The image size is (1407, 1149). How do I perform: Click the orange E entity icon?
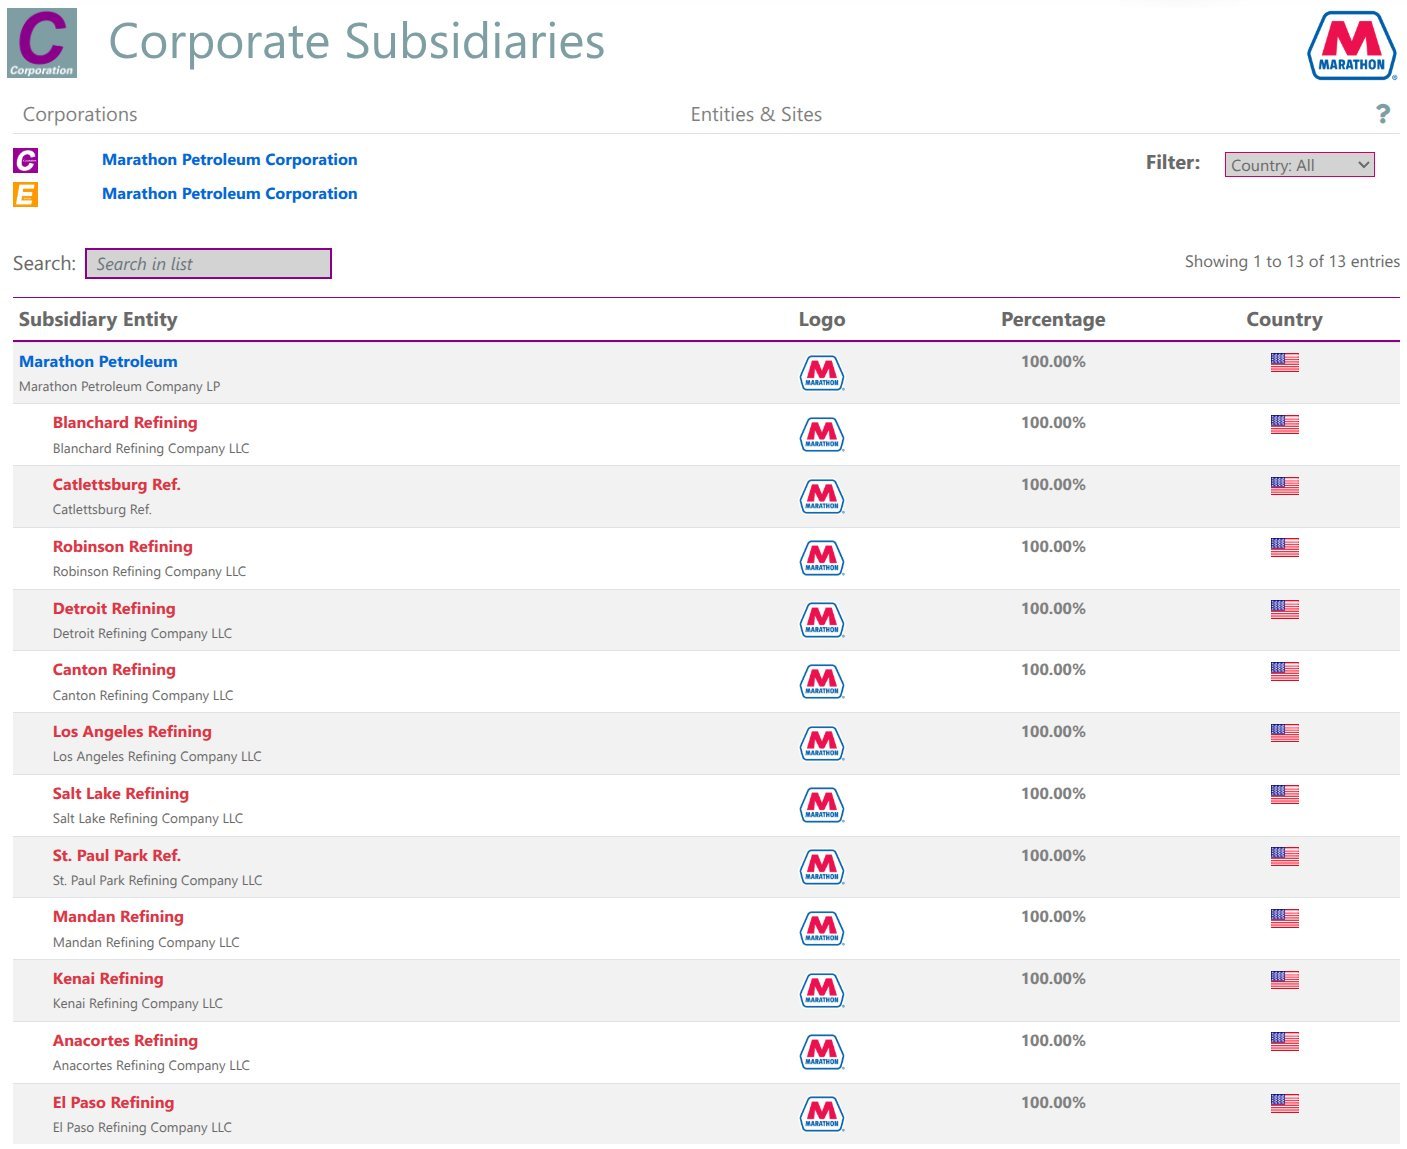click(x=26, y=194)
